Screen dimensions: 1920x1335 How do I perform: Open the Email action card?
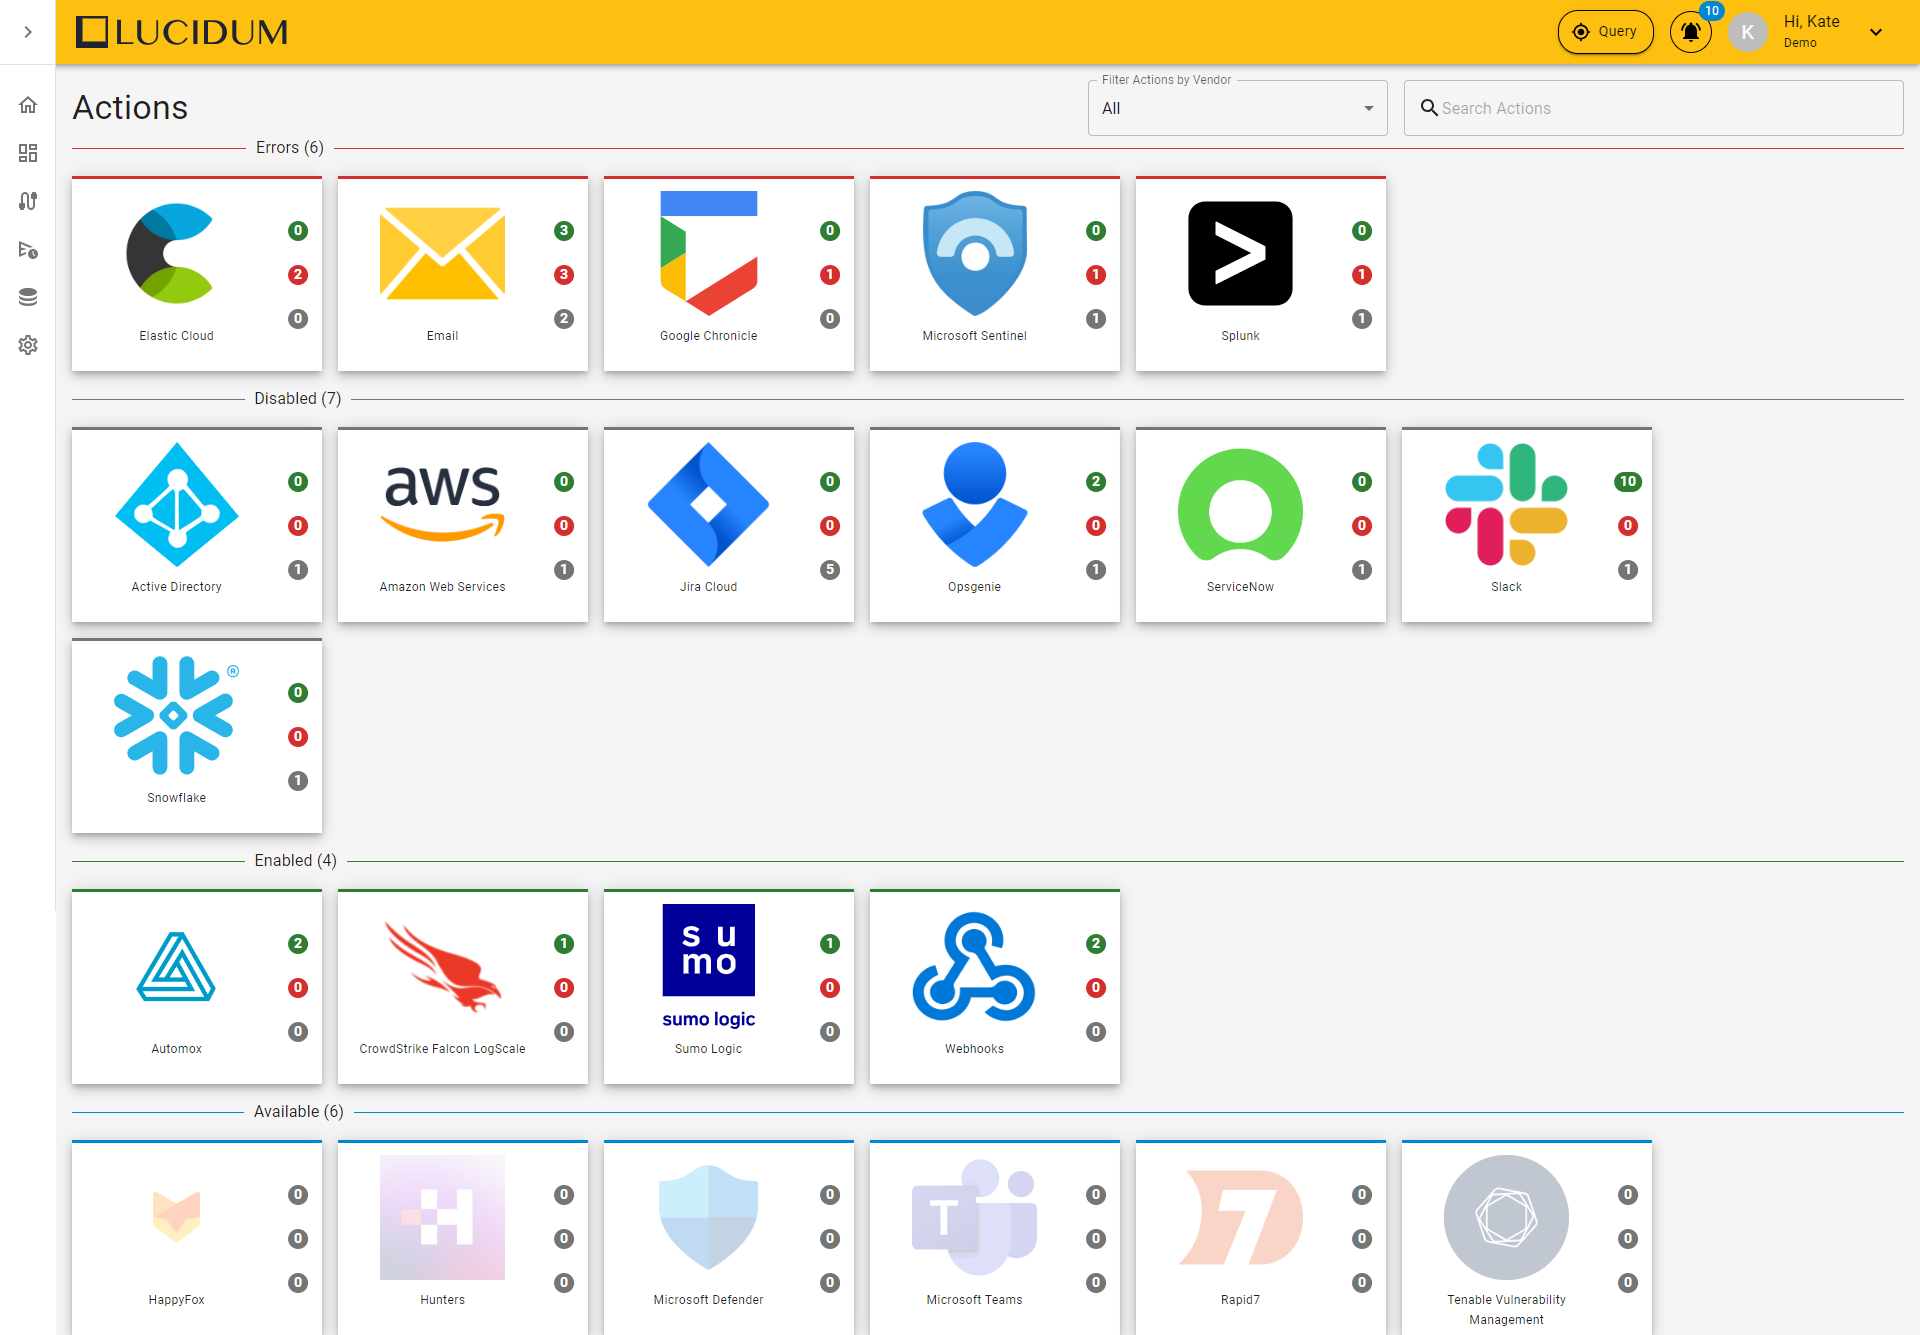point(463,274)
